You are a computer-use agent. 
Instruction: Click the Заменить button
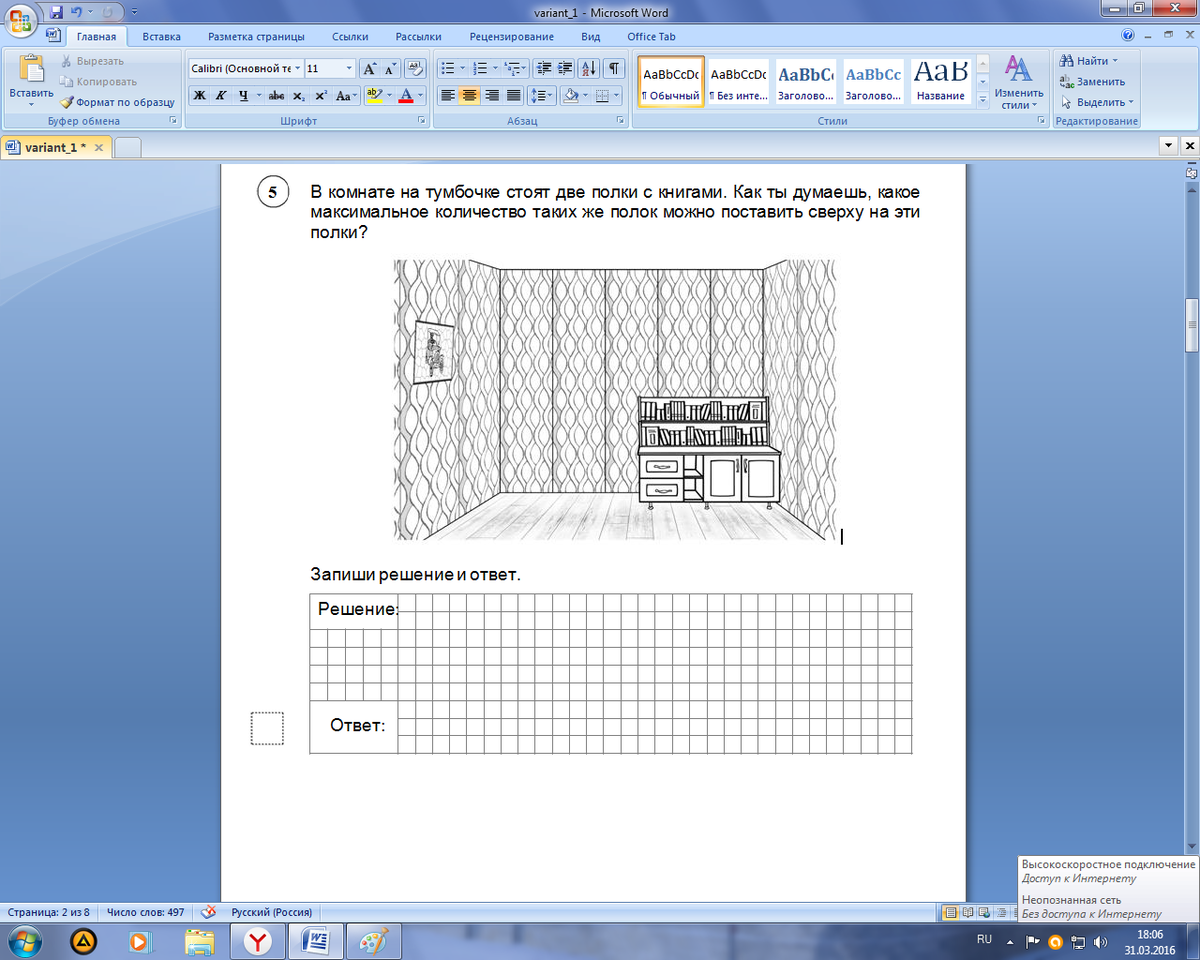pyautogui.click(x=1092, y=82)
